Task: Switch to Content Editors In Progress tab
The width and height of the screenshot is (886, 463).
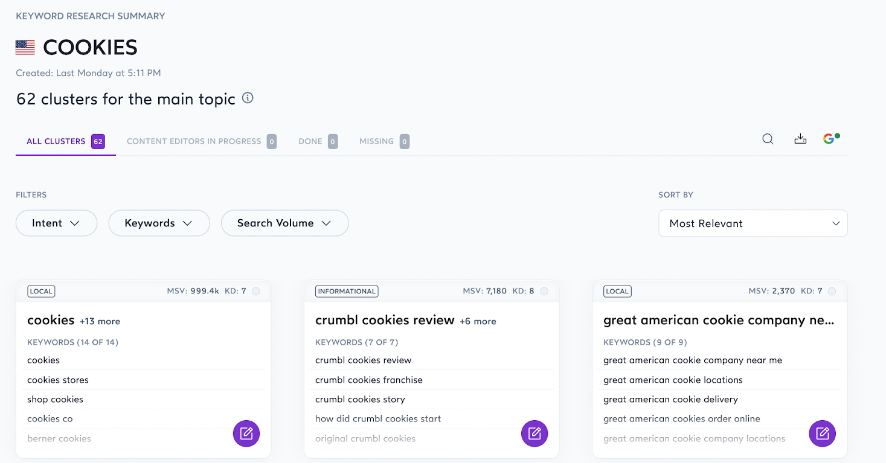Action: pyautogui.click(x=201, y=141)
